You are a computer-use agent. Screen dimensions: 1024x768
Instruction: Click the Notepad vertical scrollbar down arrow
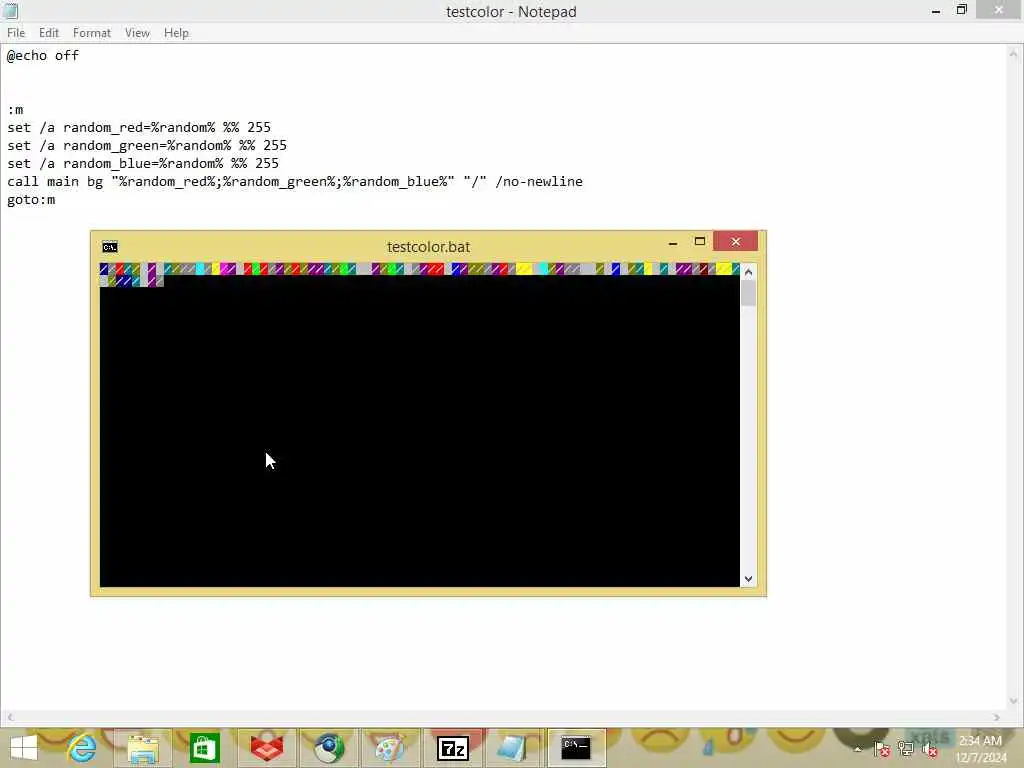point(1014,701)
